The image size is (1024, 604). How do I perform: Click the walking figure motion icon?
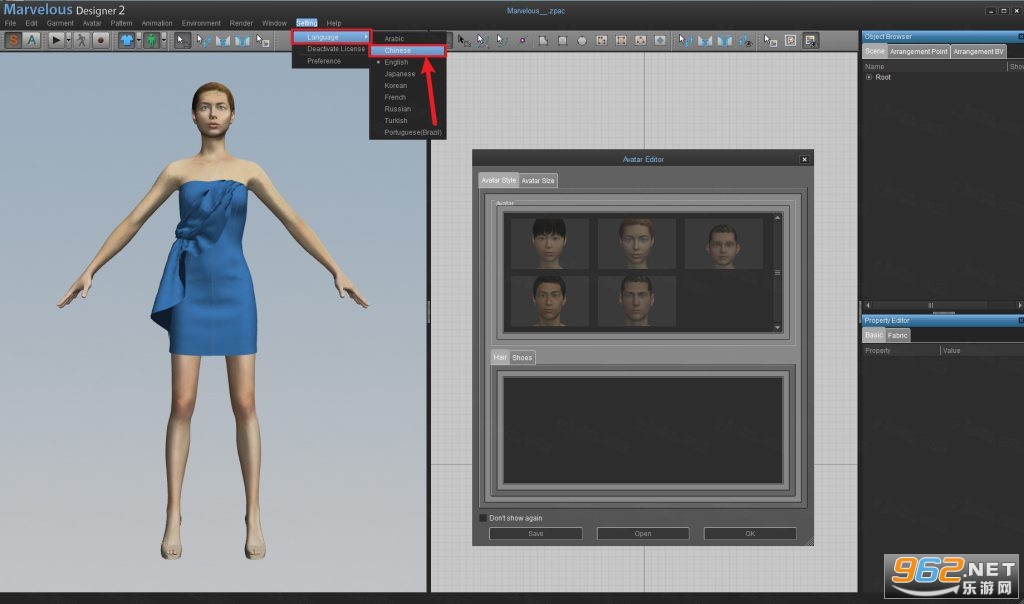pos(82,40)
